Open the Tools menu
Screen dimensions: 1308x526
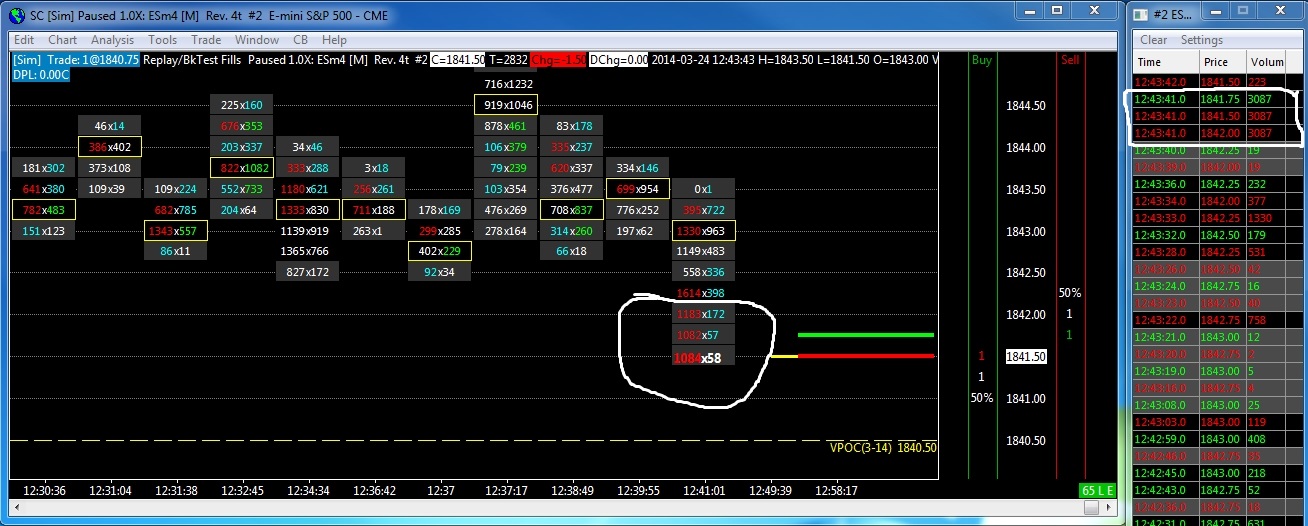[x=162, y=40]
